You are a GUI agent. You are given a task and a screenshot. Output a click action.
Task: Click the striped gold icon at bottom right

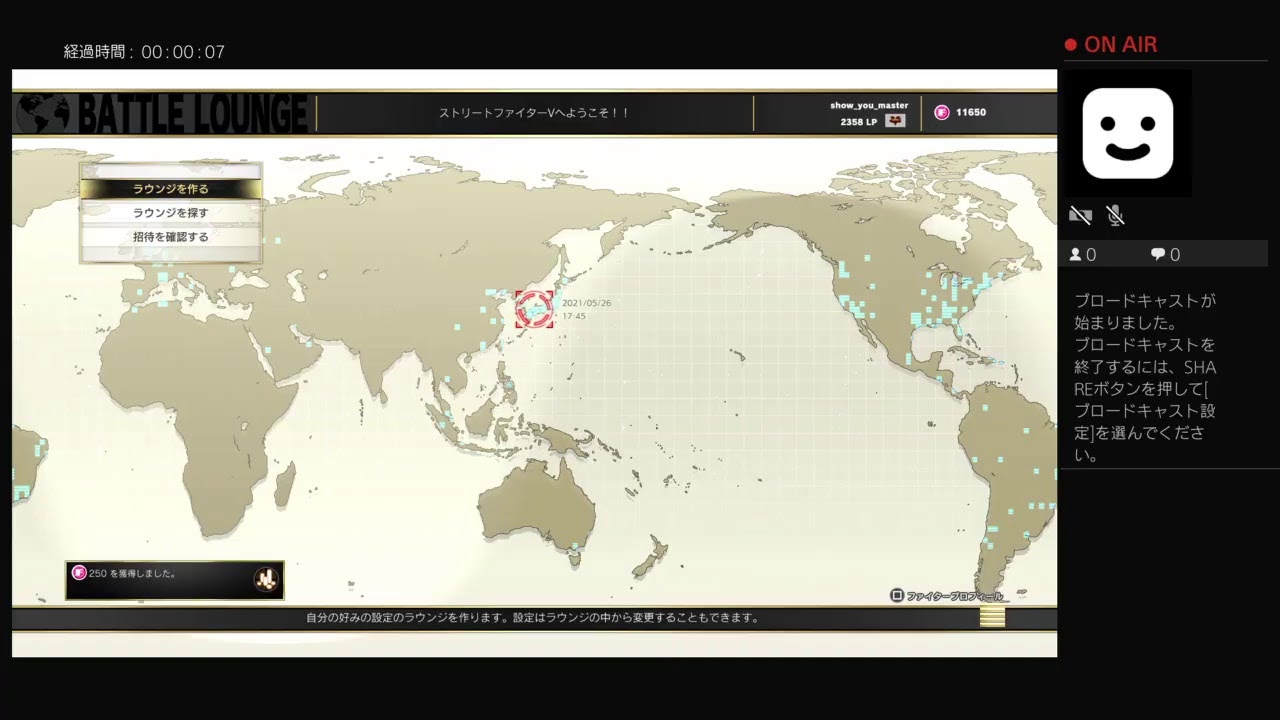pos(992,617)
